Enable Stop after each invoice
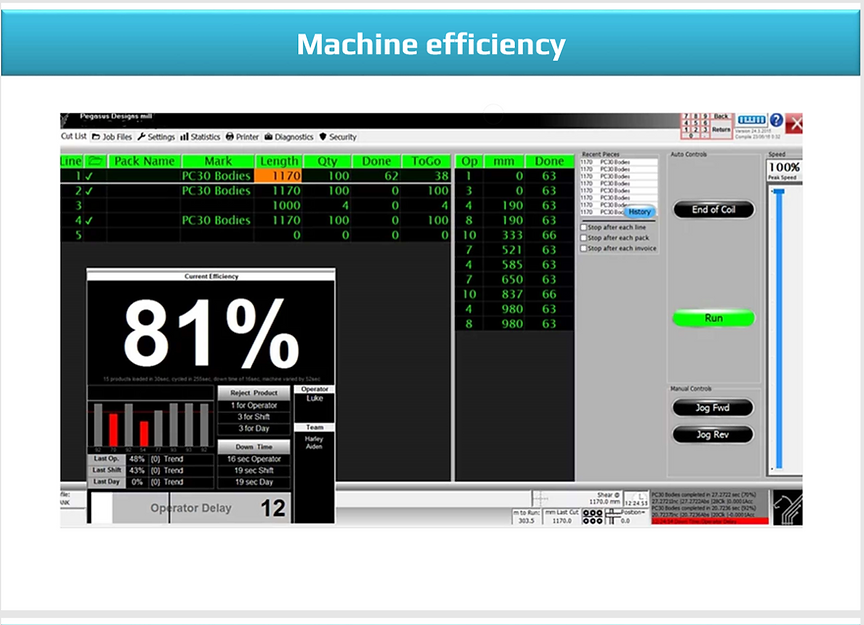Image resolution: width=864 pixels, height=625 pixels. point(584,248)
